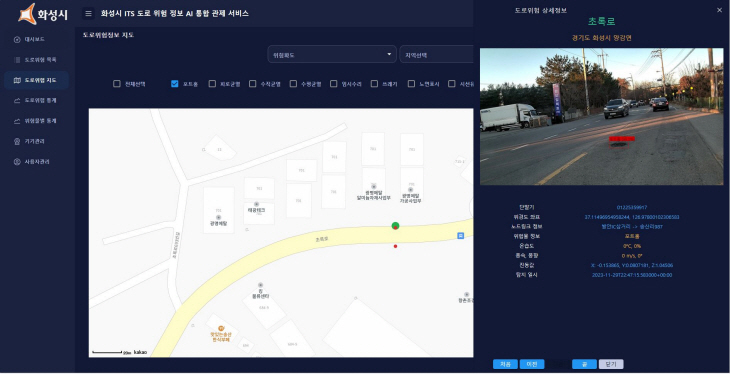Uncheck the 포트홀 checkbox
Screen dimensions: 730x374
pos(175,84)
